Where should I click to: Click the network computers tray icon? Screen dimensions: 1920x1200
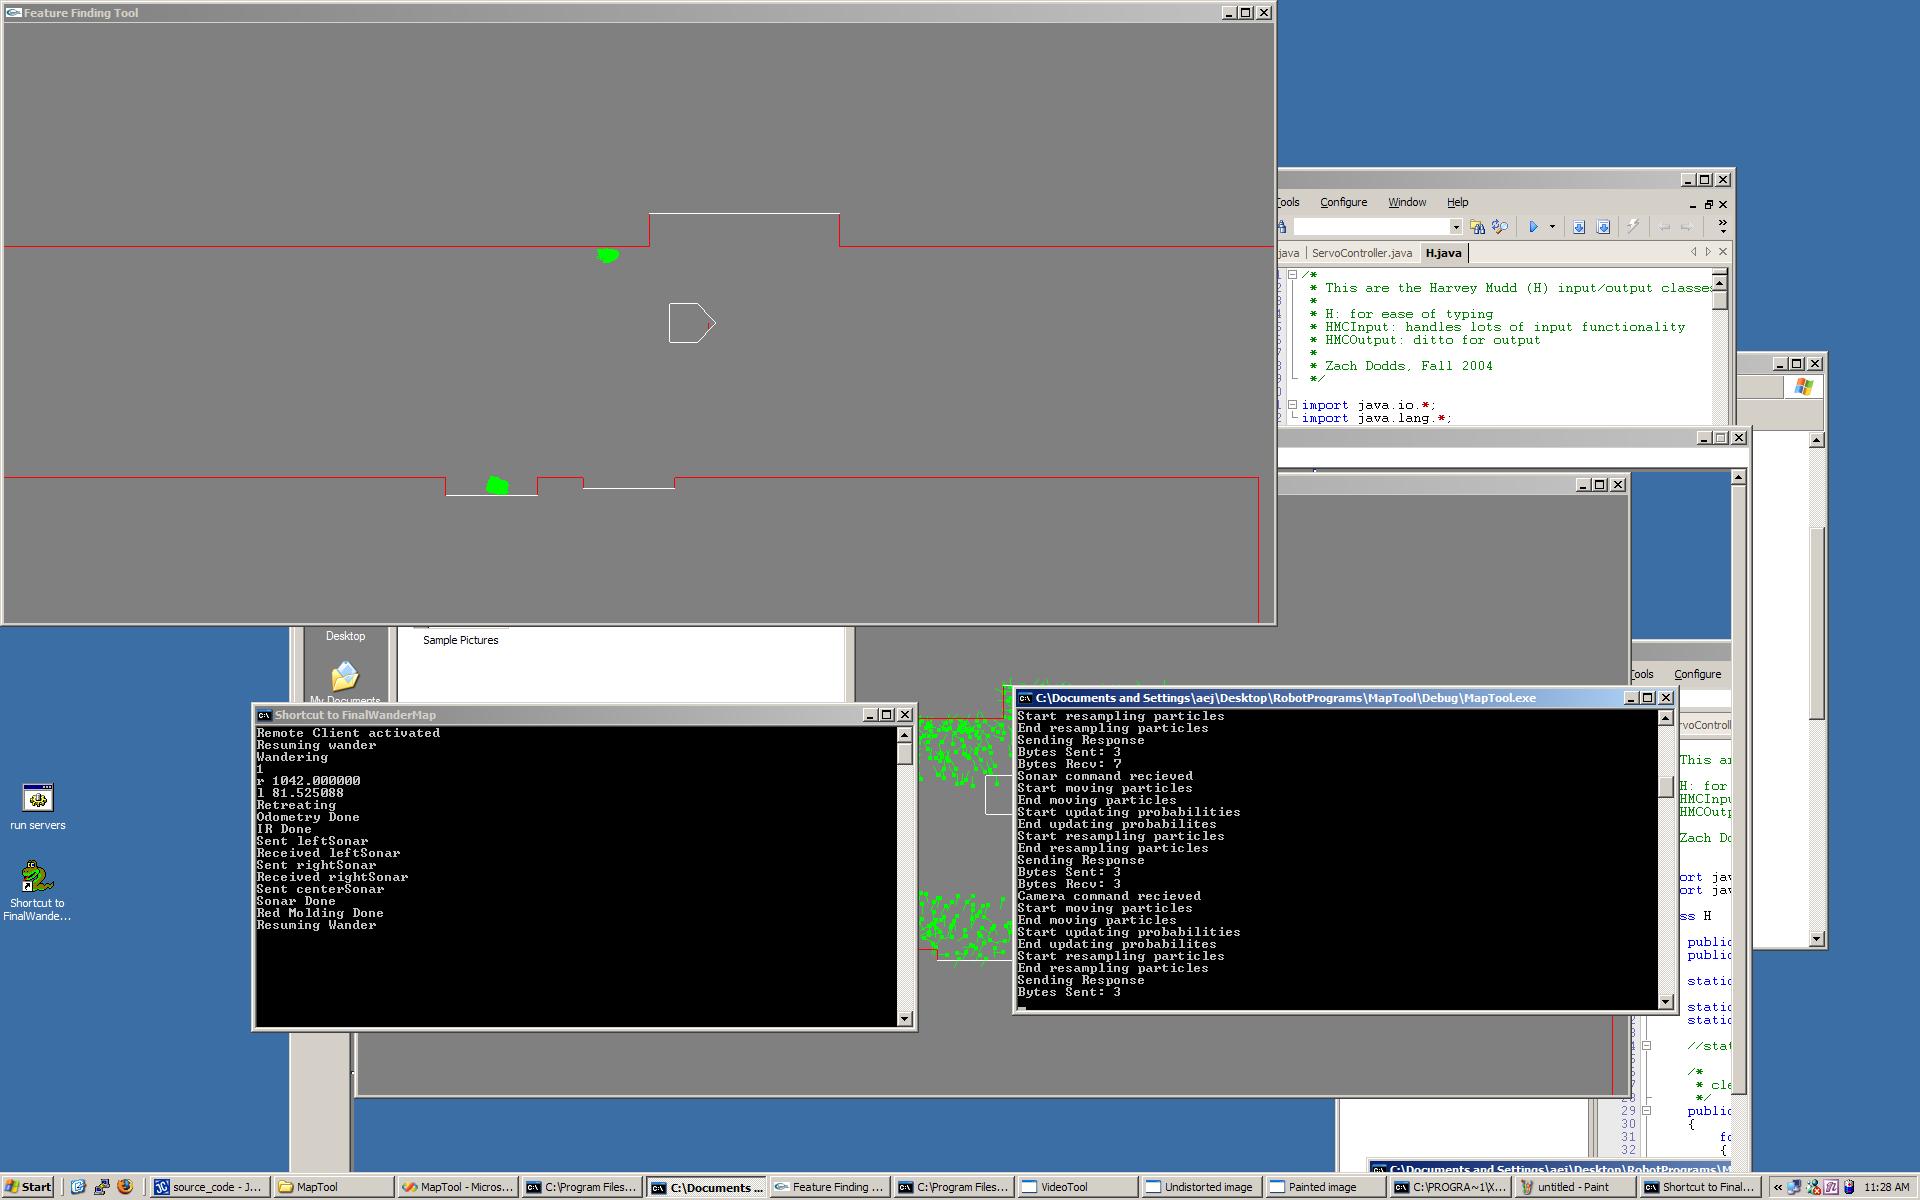tap(1795, 1187)
